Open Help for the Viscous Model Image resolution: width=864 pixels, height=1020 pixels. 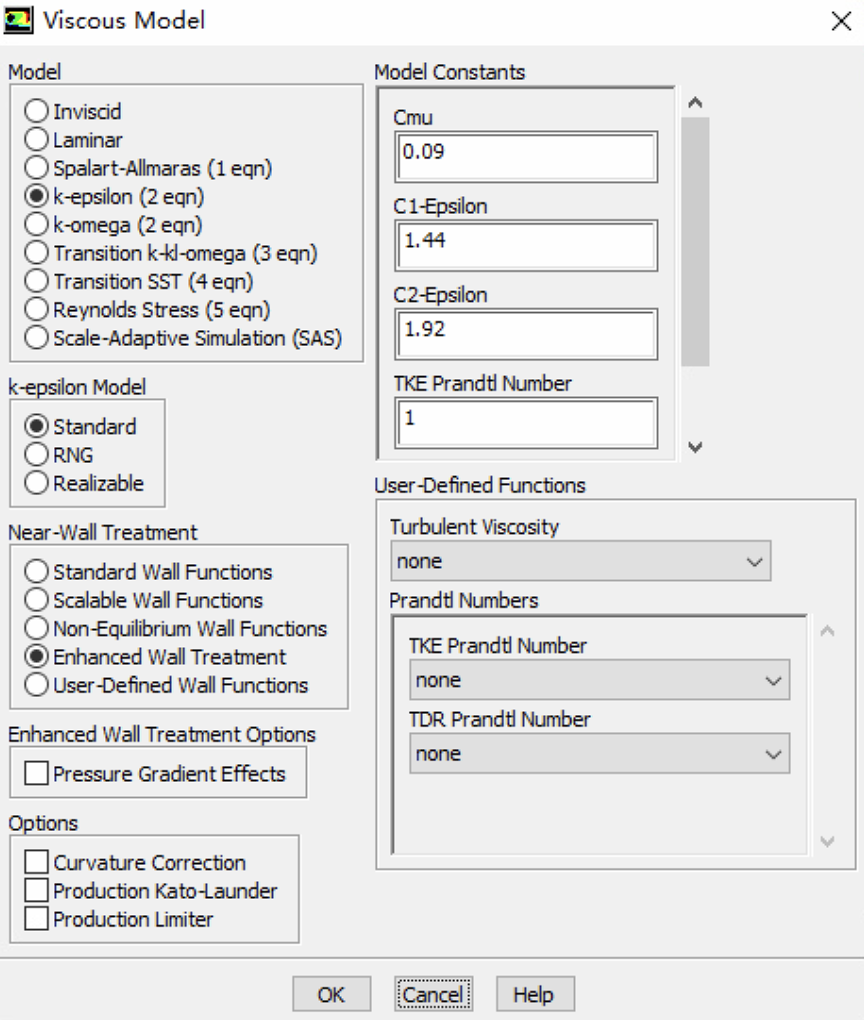click(x=535, y=995)
